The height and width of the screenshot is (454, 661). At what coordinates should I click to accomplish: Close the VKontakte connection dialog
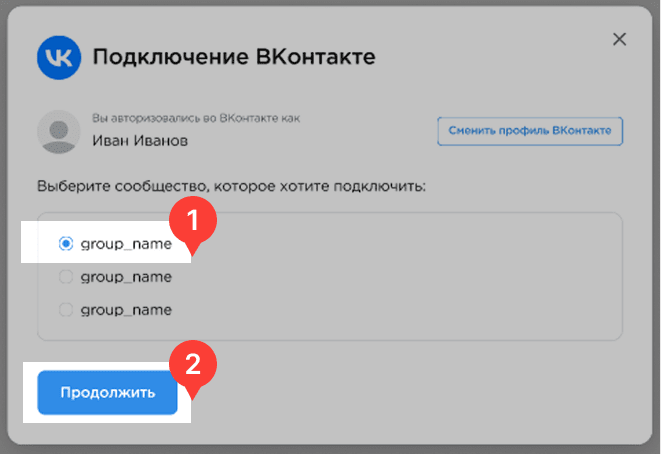(619, 39)
